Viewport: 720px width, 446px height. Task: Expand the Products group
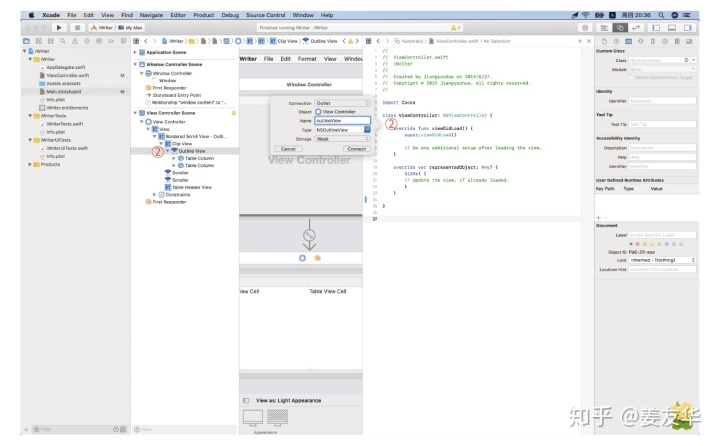[x=30, y=164]
